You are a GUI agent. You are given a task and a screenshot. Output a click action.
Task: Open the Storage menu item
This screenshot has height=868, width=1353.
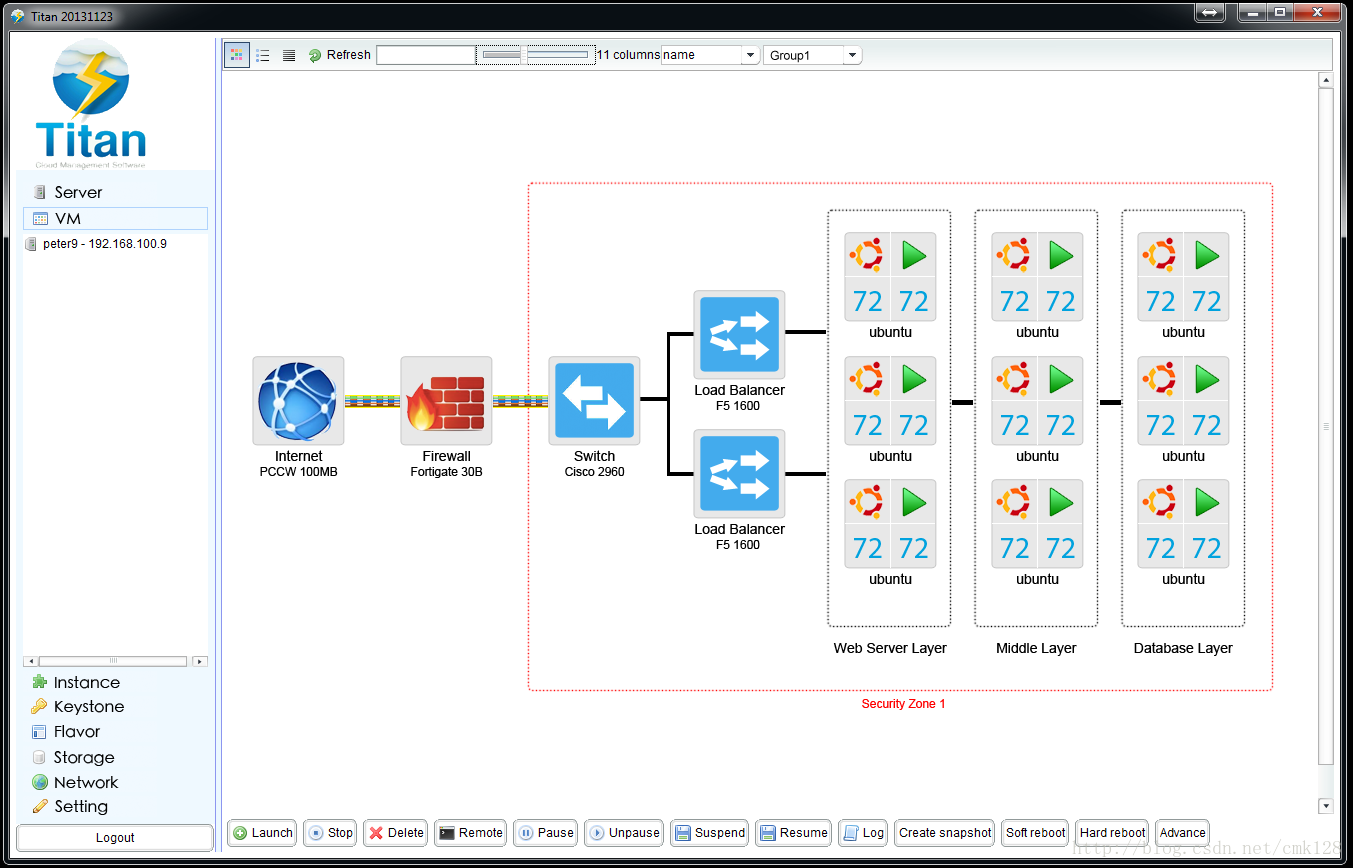click(x=73, y=757)
